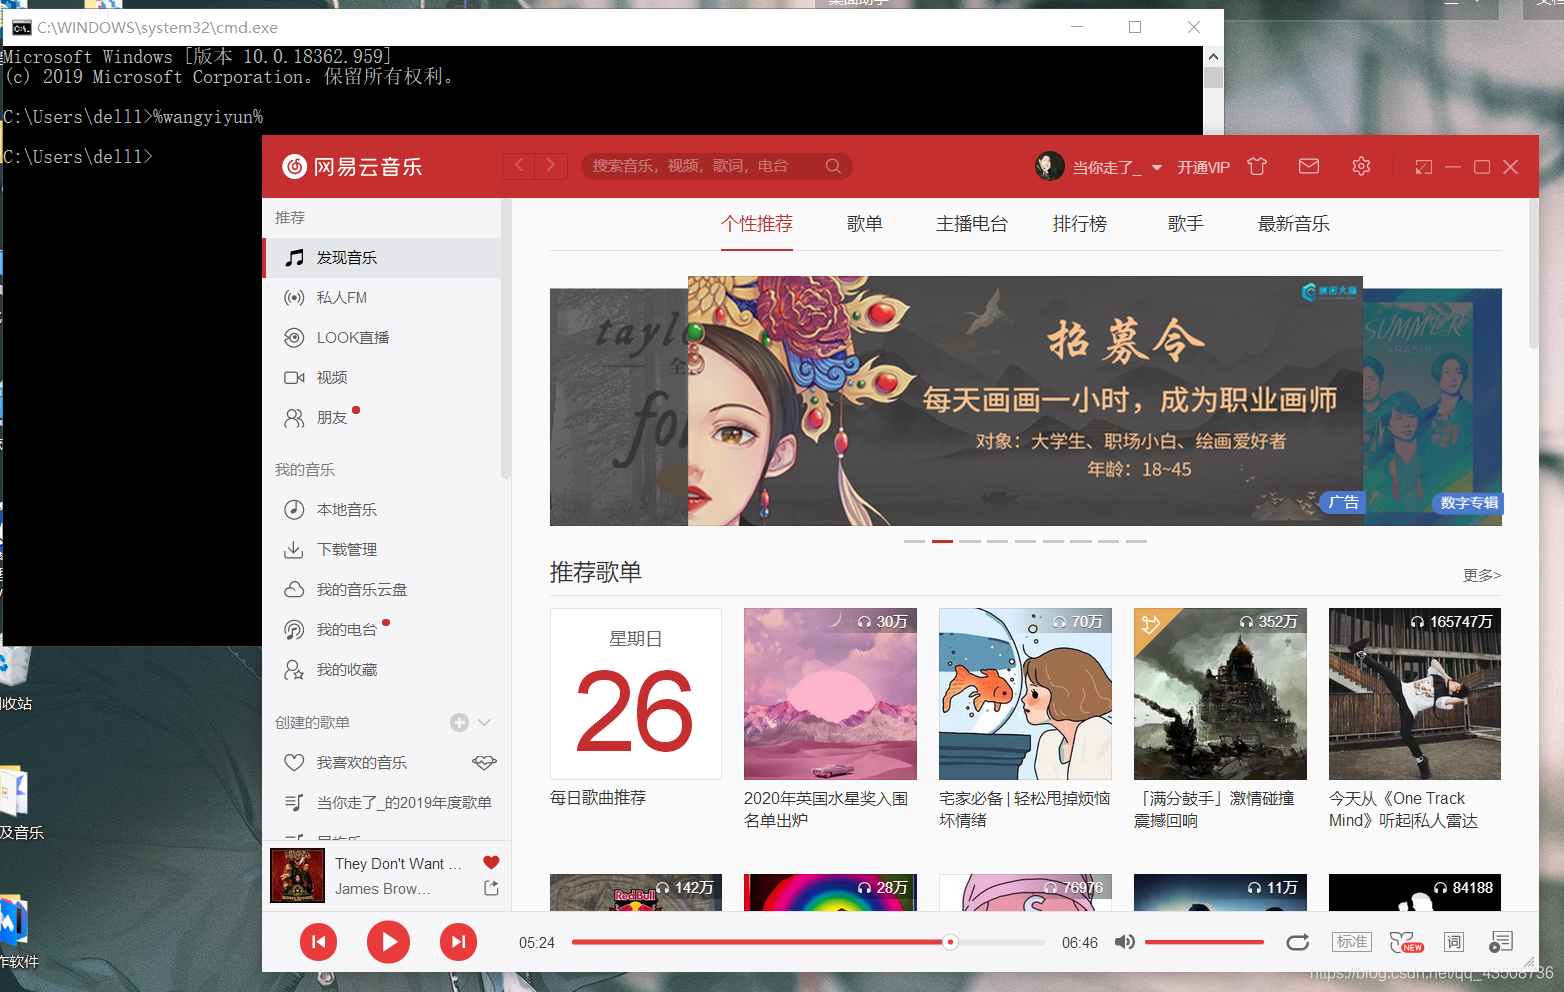Open the 朋友 sidebar entry
This screenshot has height=992, width=1564.
point(381,418)
